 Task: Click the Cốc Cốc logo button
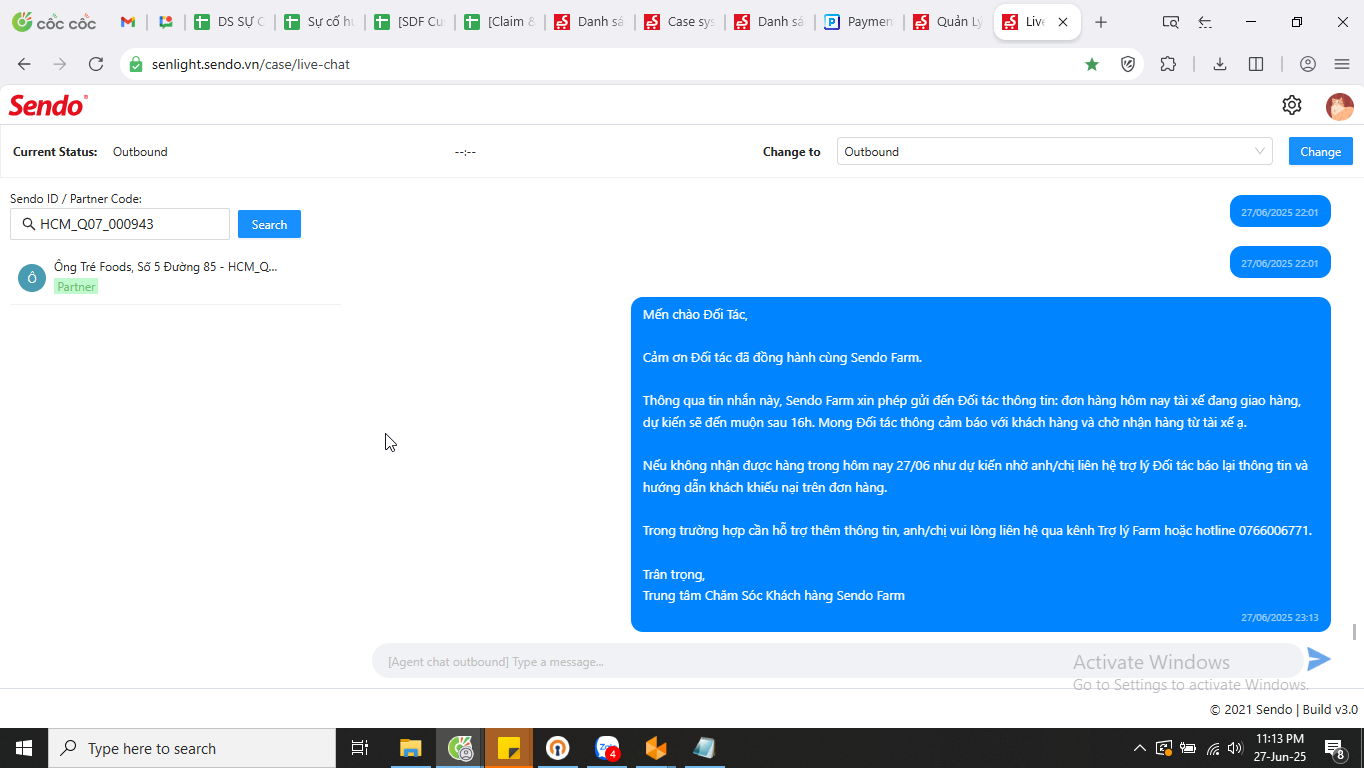pyautogui.click(x=54, y=22)
